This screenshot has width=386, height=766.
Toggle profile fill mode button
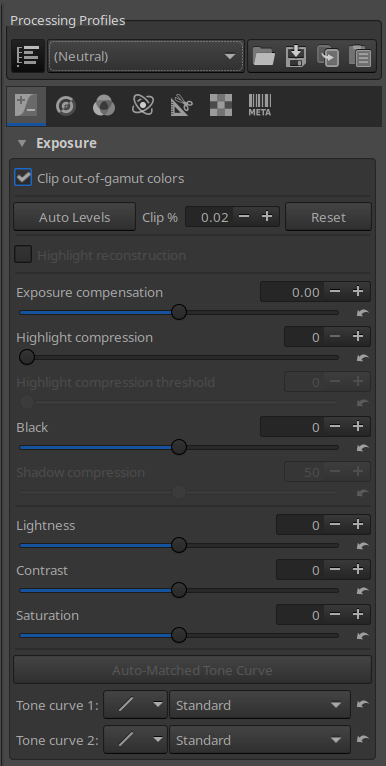[28, 56]
